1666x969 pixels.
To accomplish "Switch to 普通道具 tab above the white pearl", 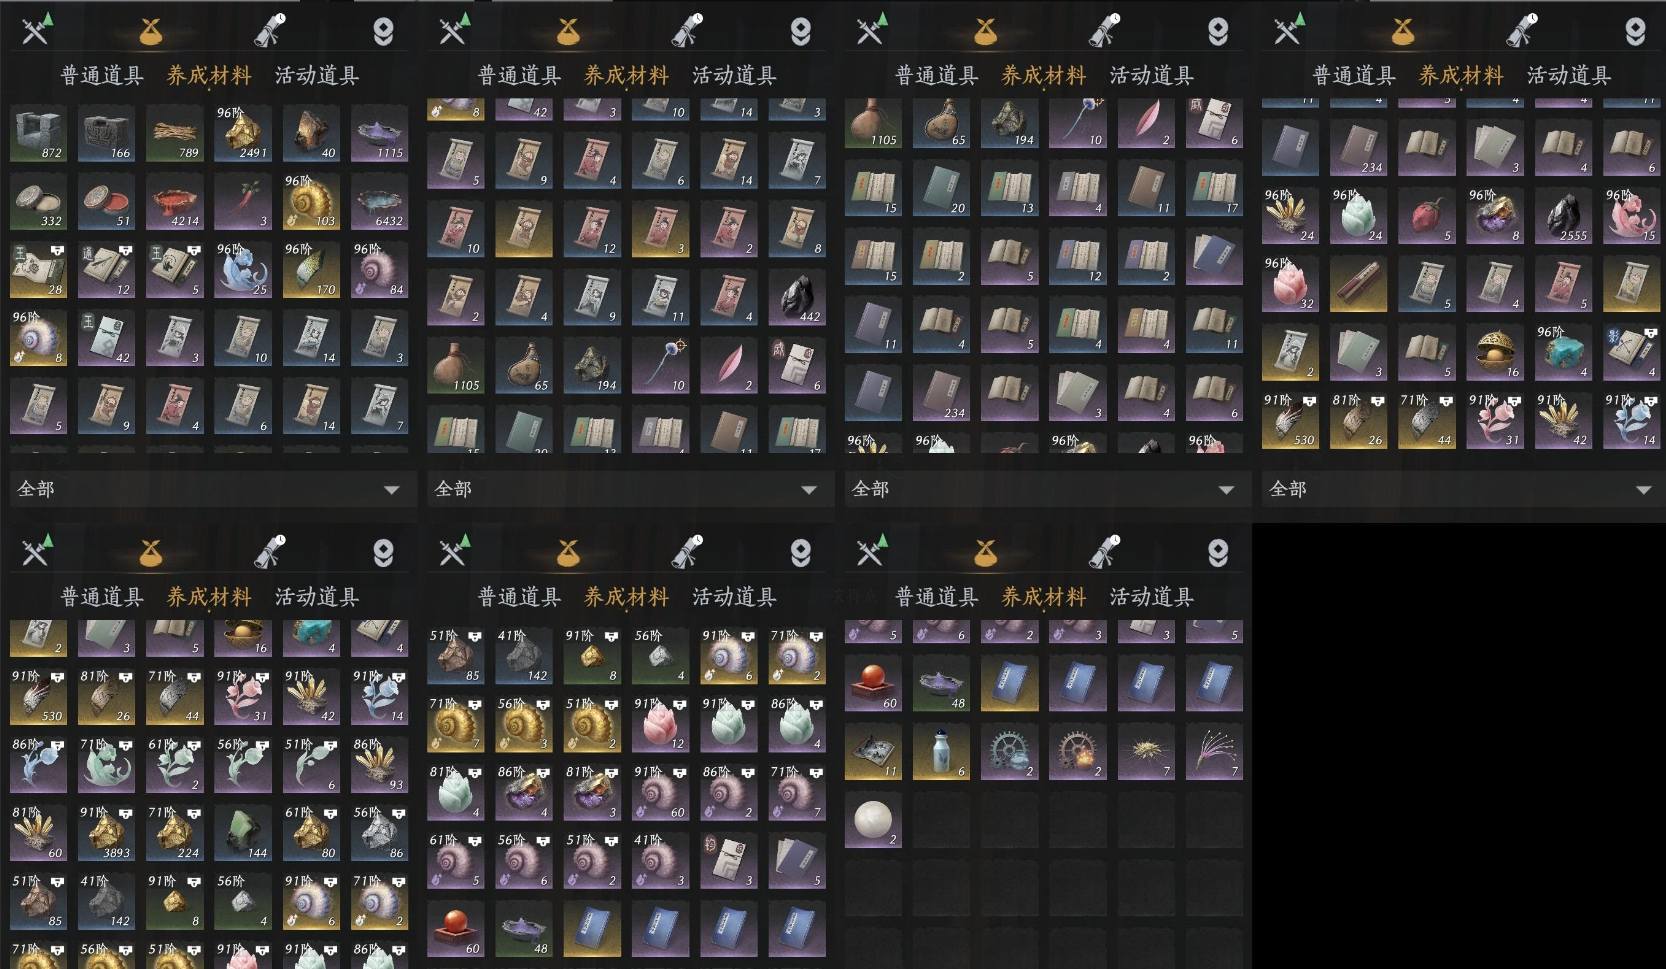I will pyautogui.click(x=936, y=597).
